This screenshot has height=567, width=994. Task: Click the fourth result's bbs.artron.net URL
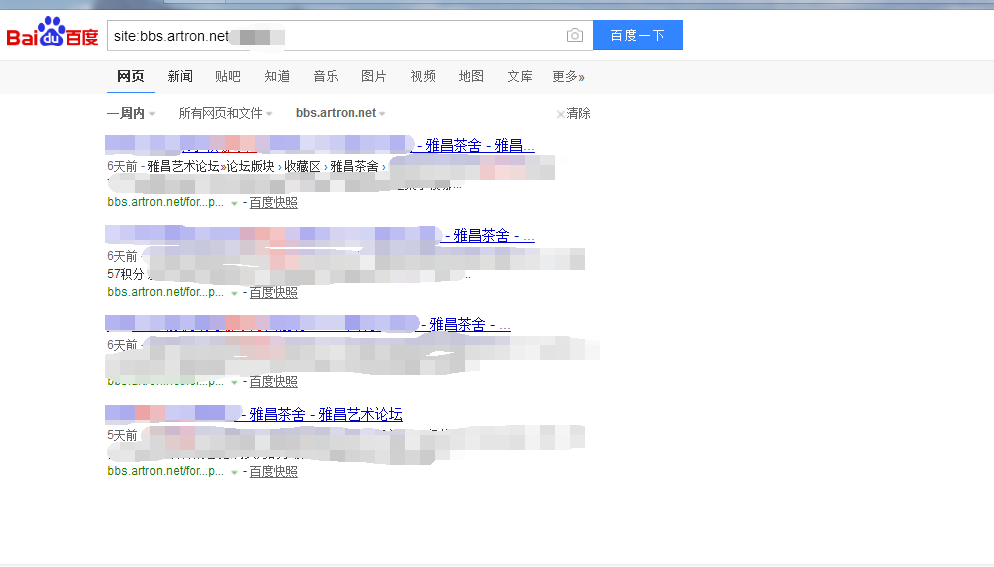tap(165, 471)
